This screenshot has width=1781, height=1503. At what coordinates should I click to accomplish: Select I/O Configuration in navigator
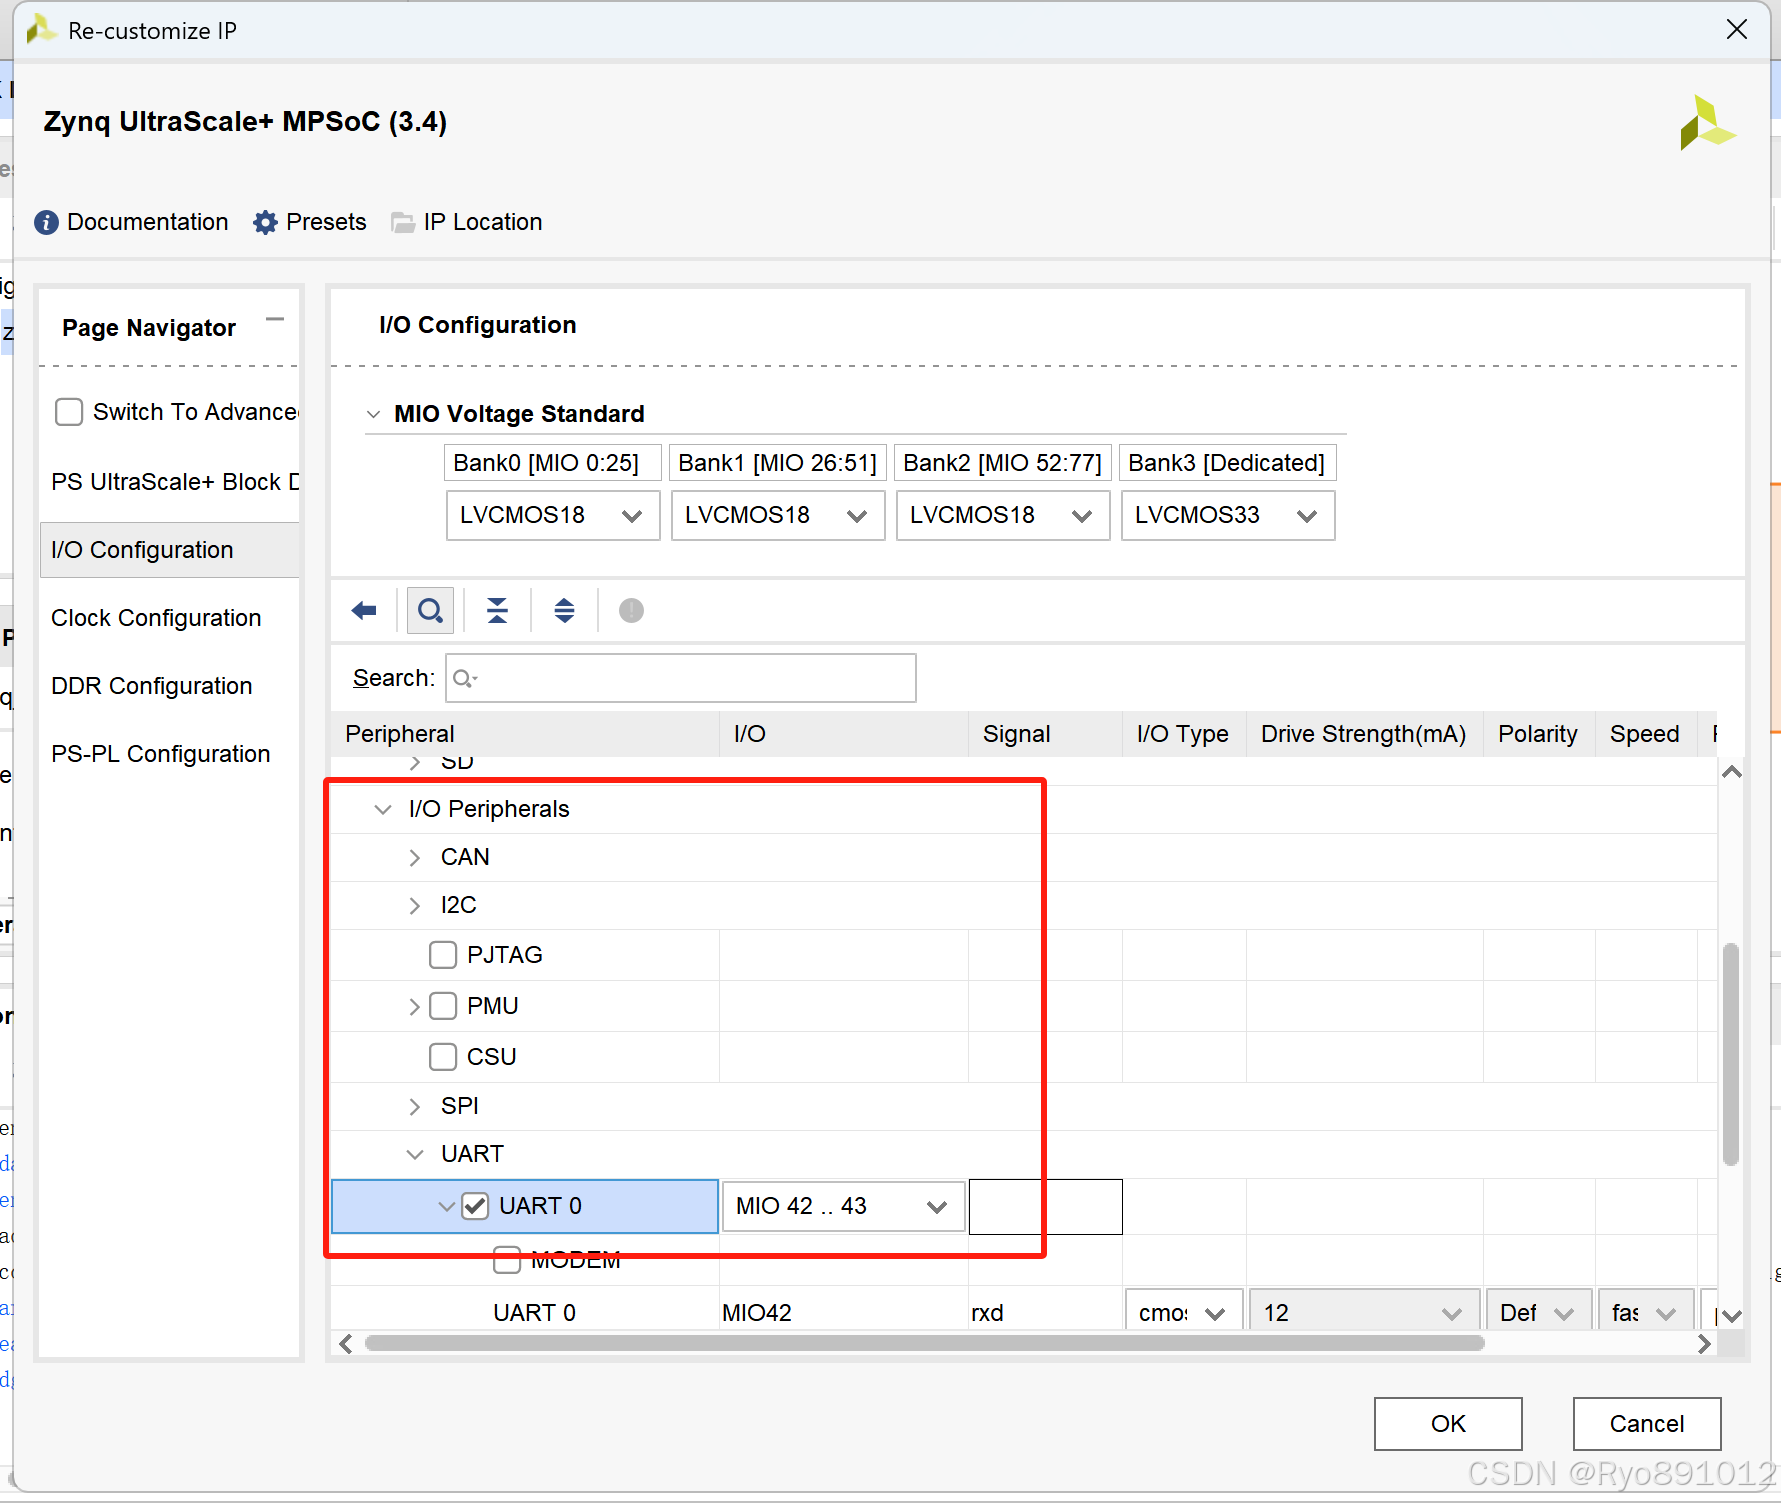pyautogui.click(x=170, y=550)
